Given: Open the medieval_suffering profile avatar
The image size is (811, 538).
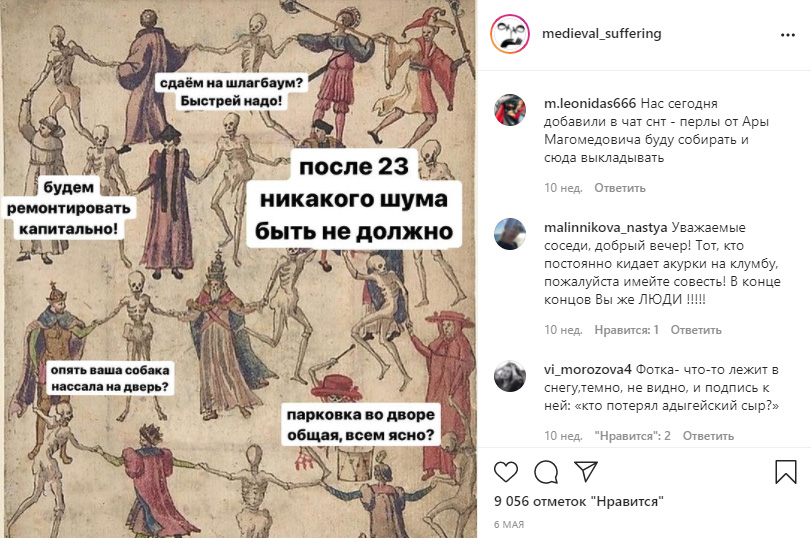Looking at the screenshot, I should [510, 34].
